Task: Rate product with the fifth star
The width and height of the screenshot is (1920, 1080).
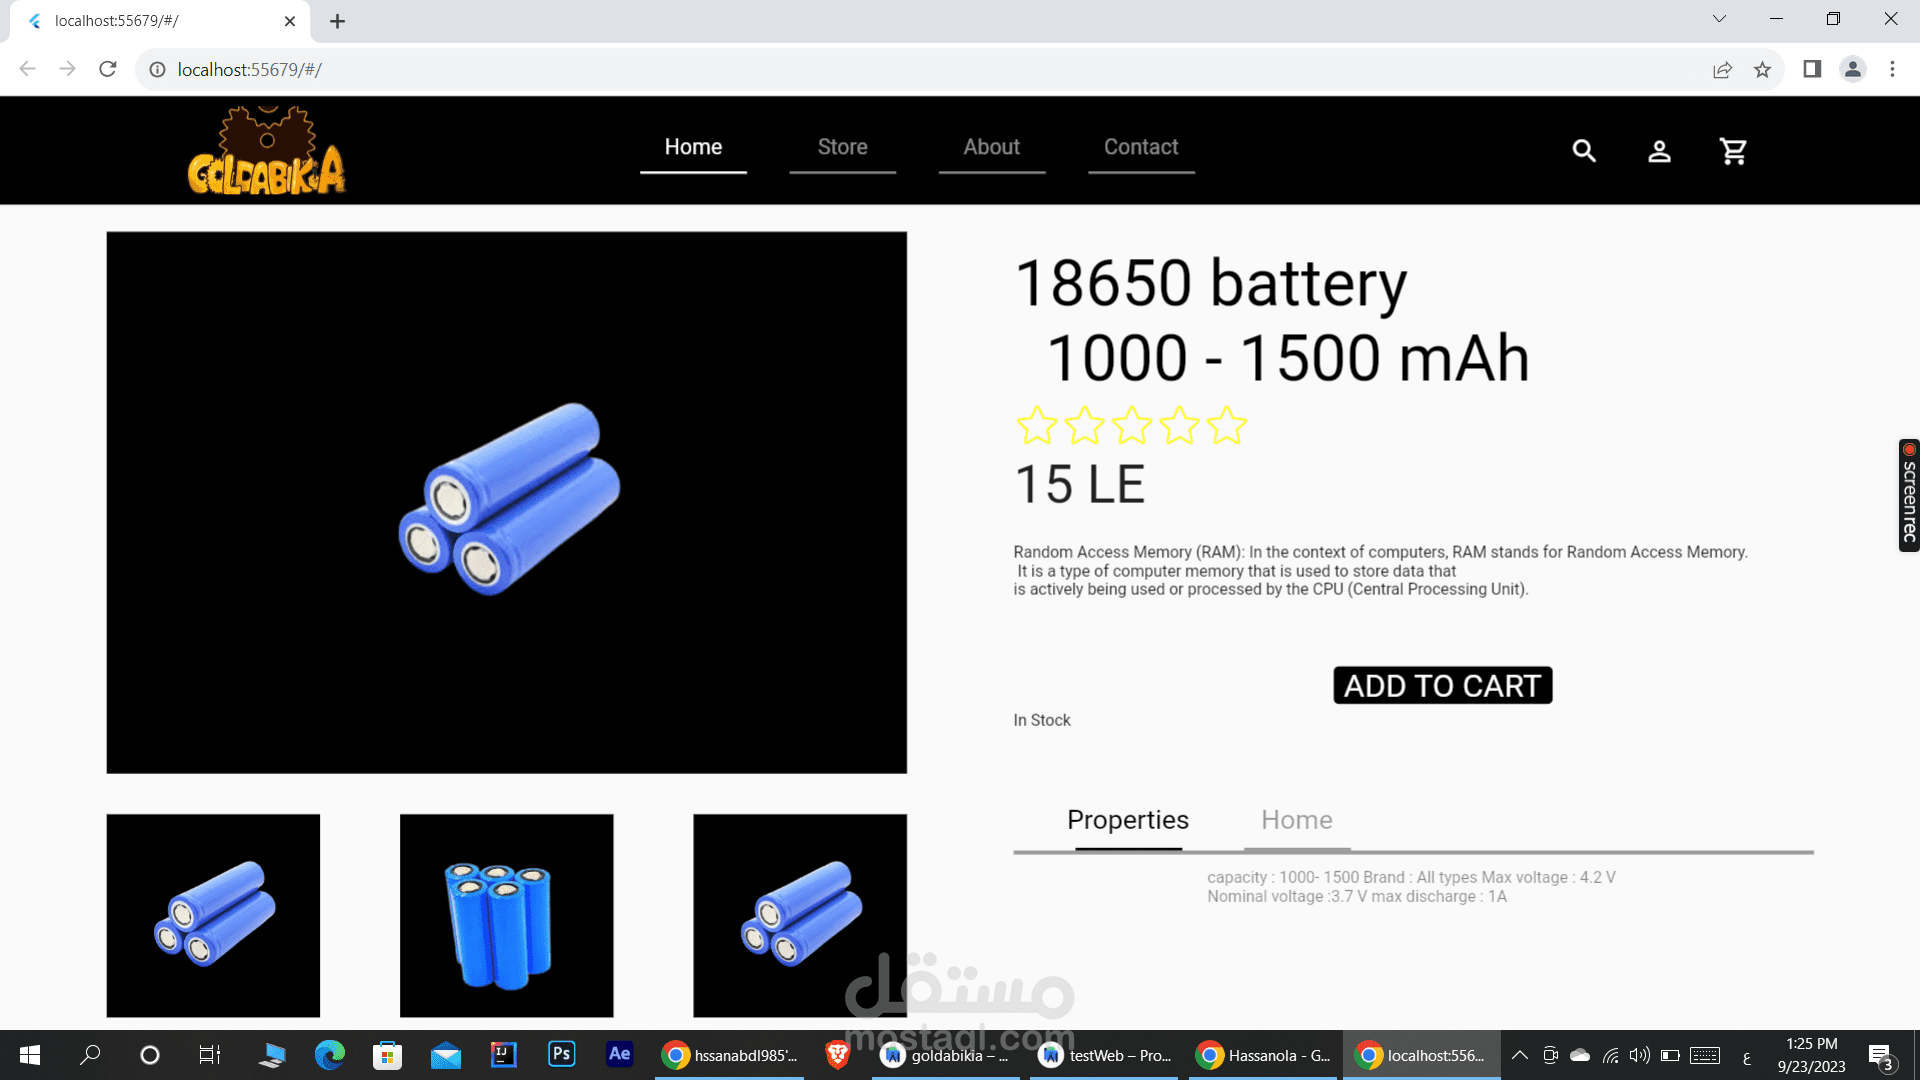Action: click(1226, 426)
